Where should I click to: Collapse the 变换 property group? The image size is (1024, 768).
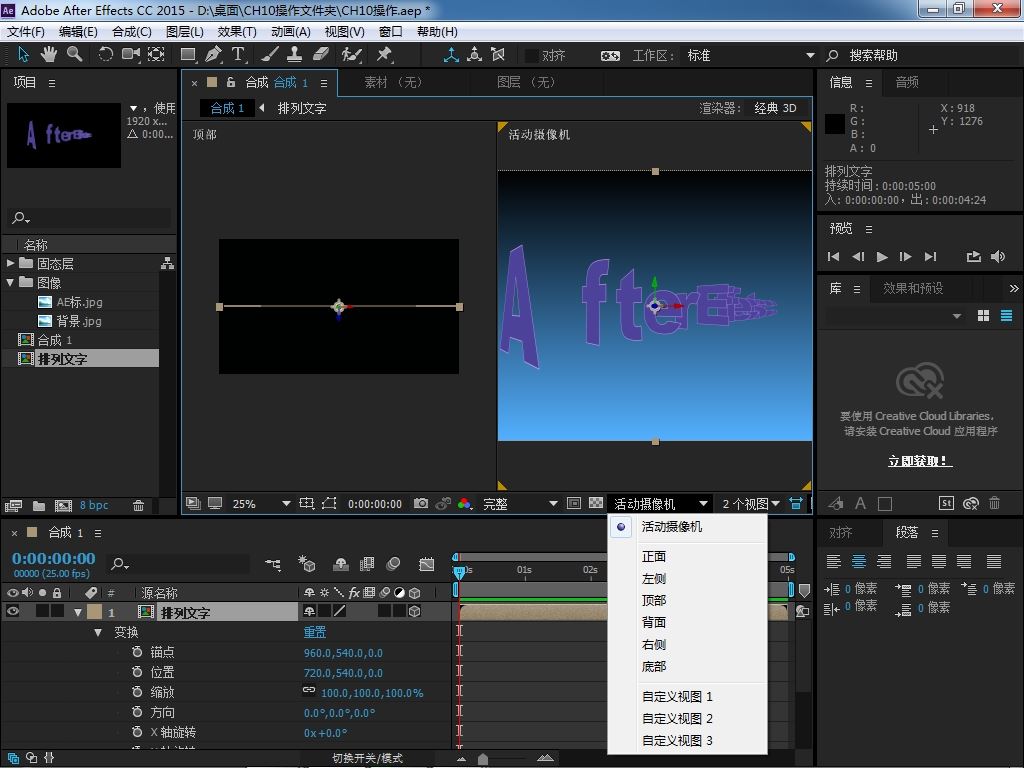click(x=98, y=632)
